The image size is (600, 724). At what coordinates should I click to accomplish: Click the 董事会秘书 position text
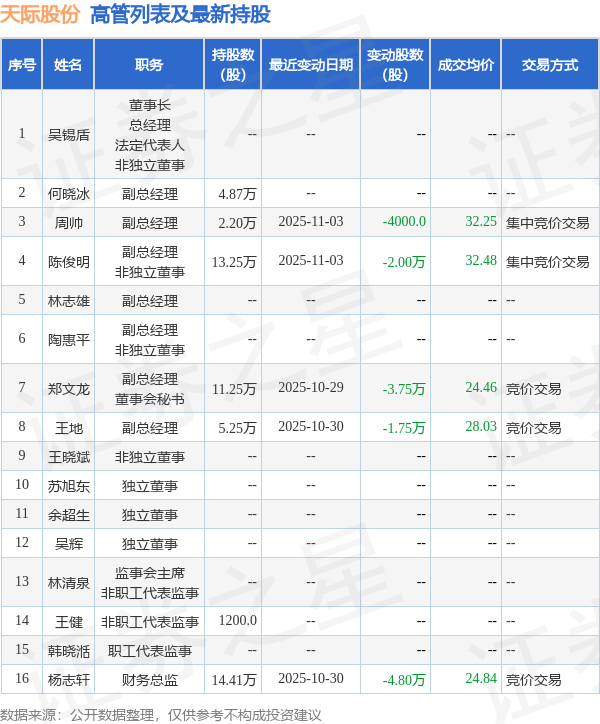149,399
